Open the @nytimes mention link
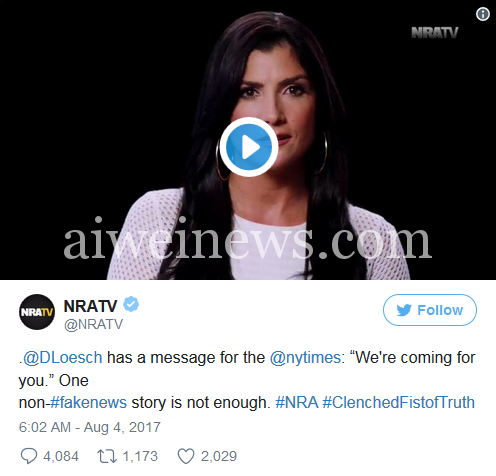Screen dimensions: 496x476 coord(305,358)
